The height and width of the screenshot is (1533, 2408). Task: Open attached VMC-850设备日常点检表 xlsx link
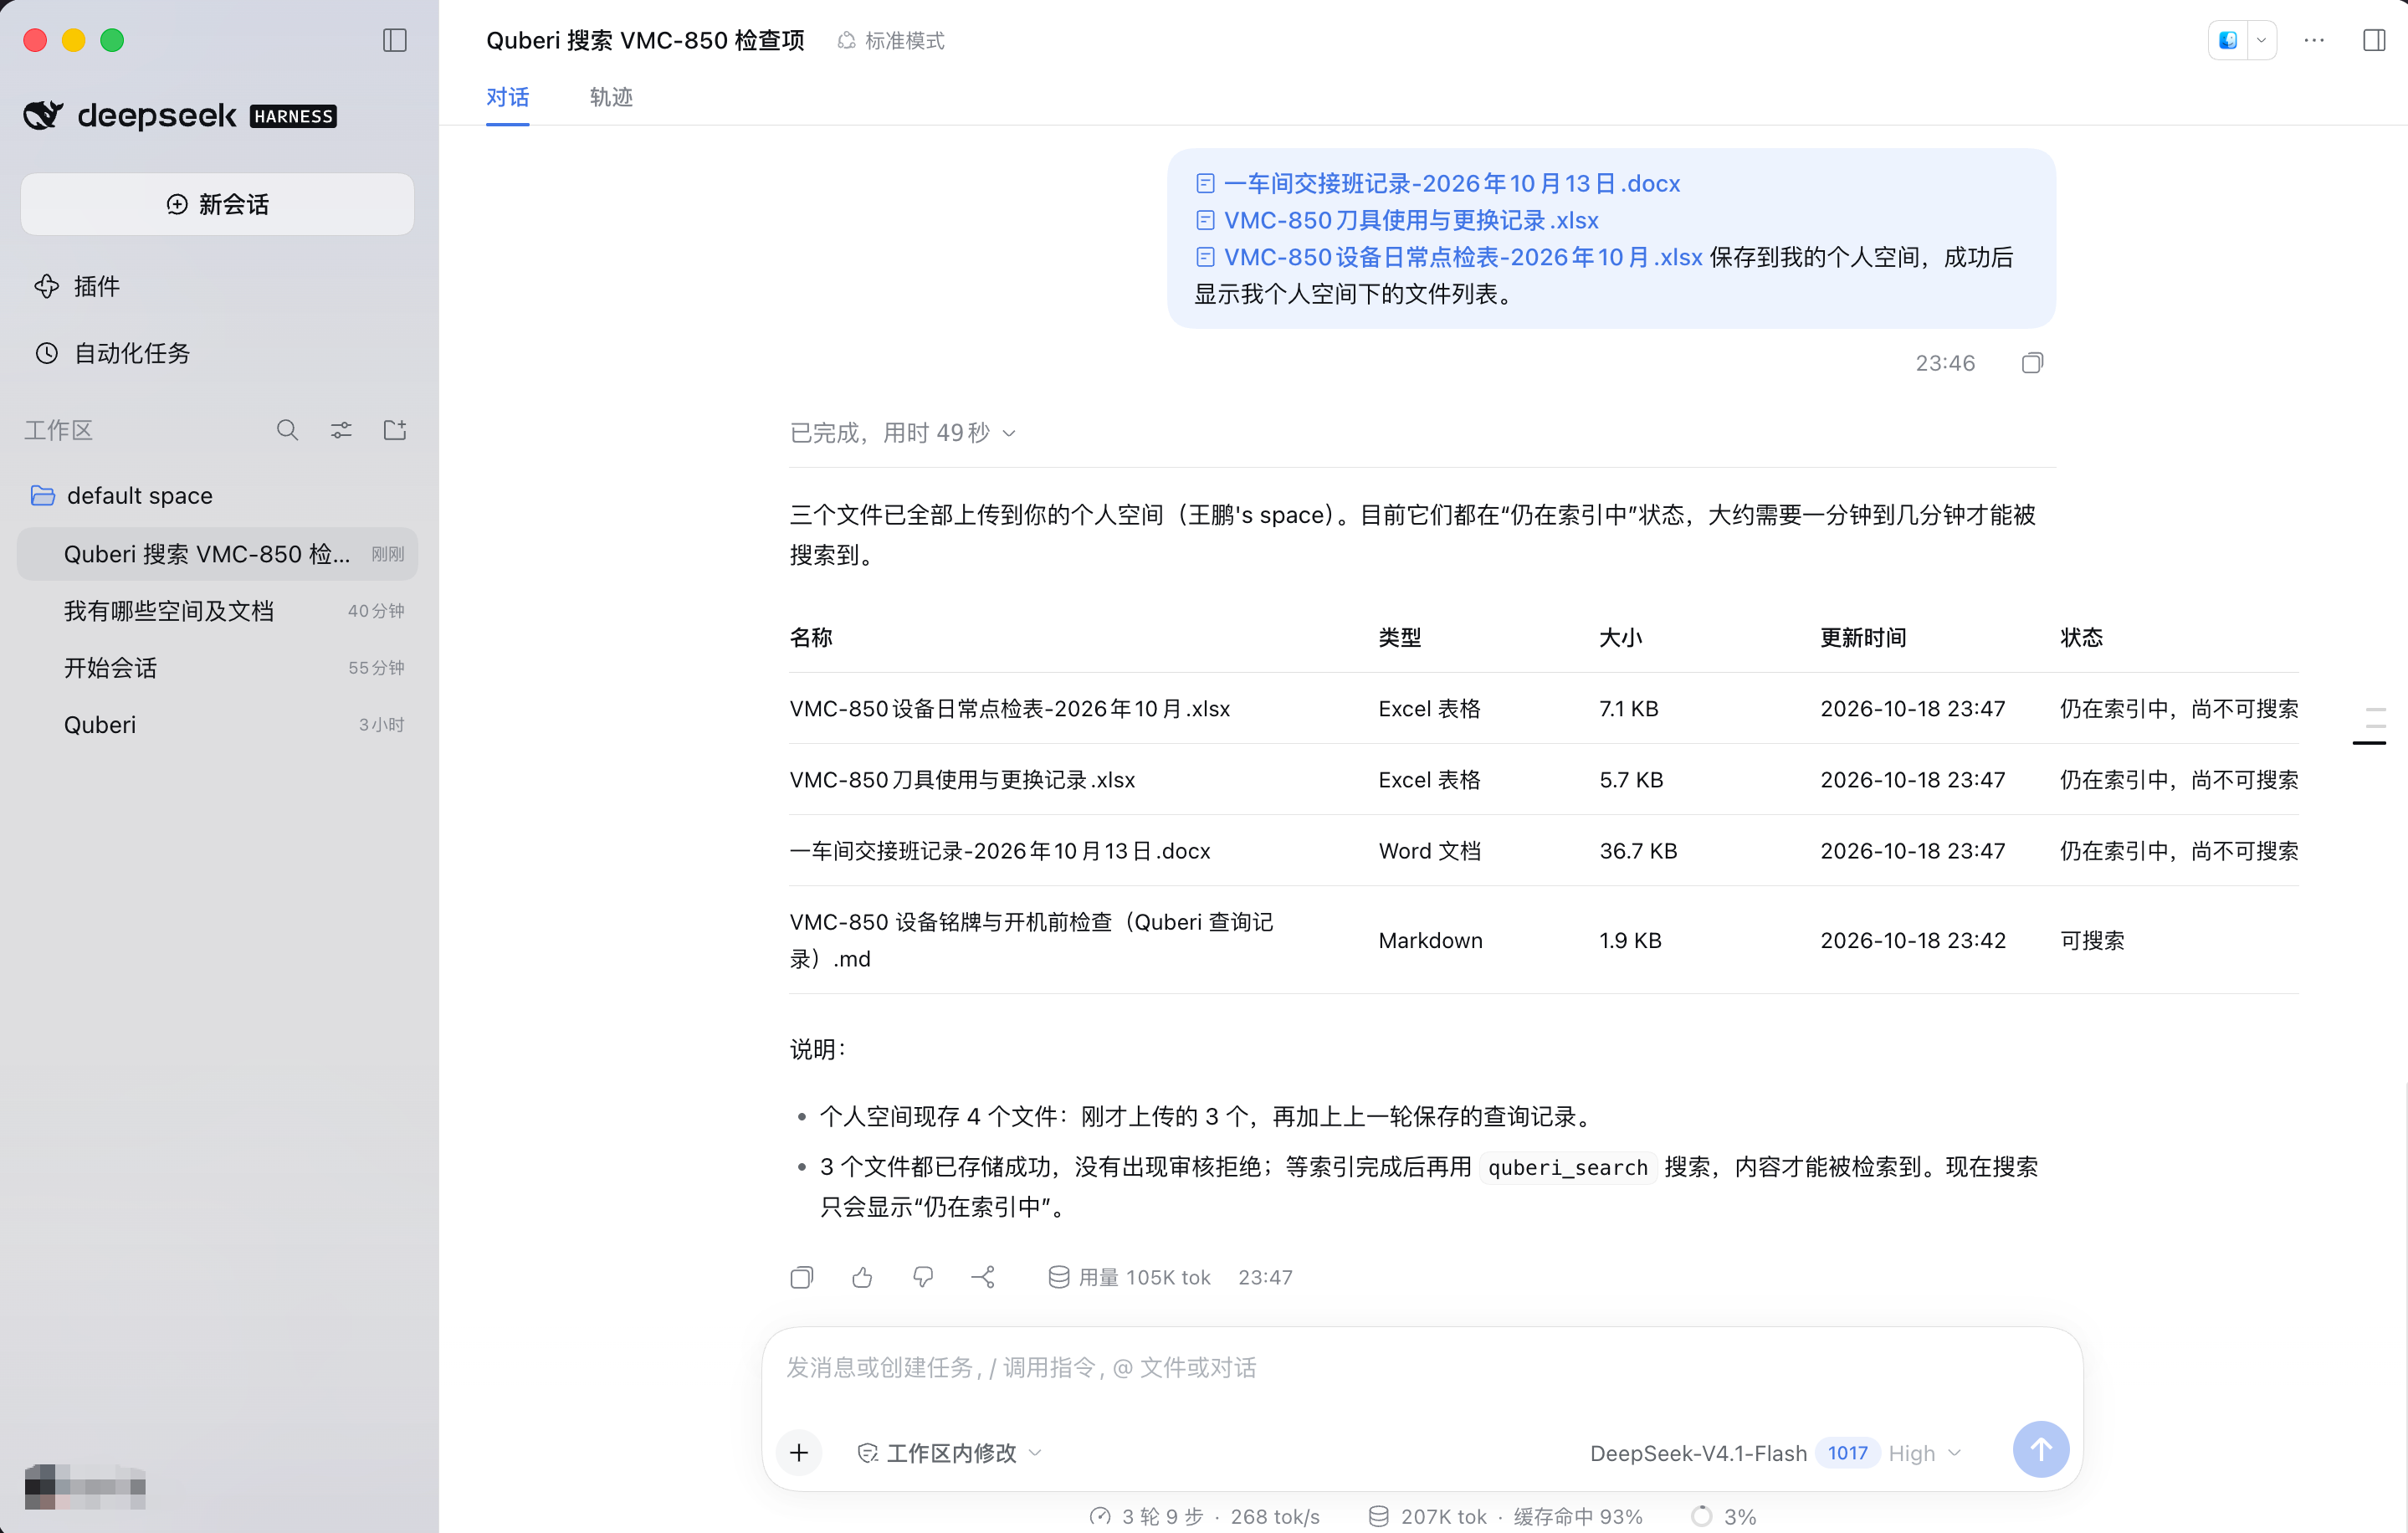[1449, 258]
